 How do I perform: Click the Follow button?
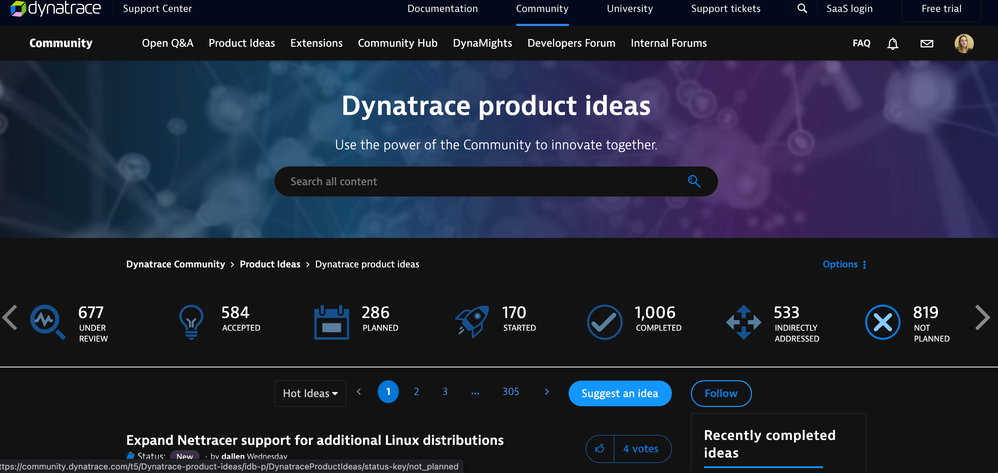point(721,393)
